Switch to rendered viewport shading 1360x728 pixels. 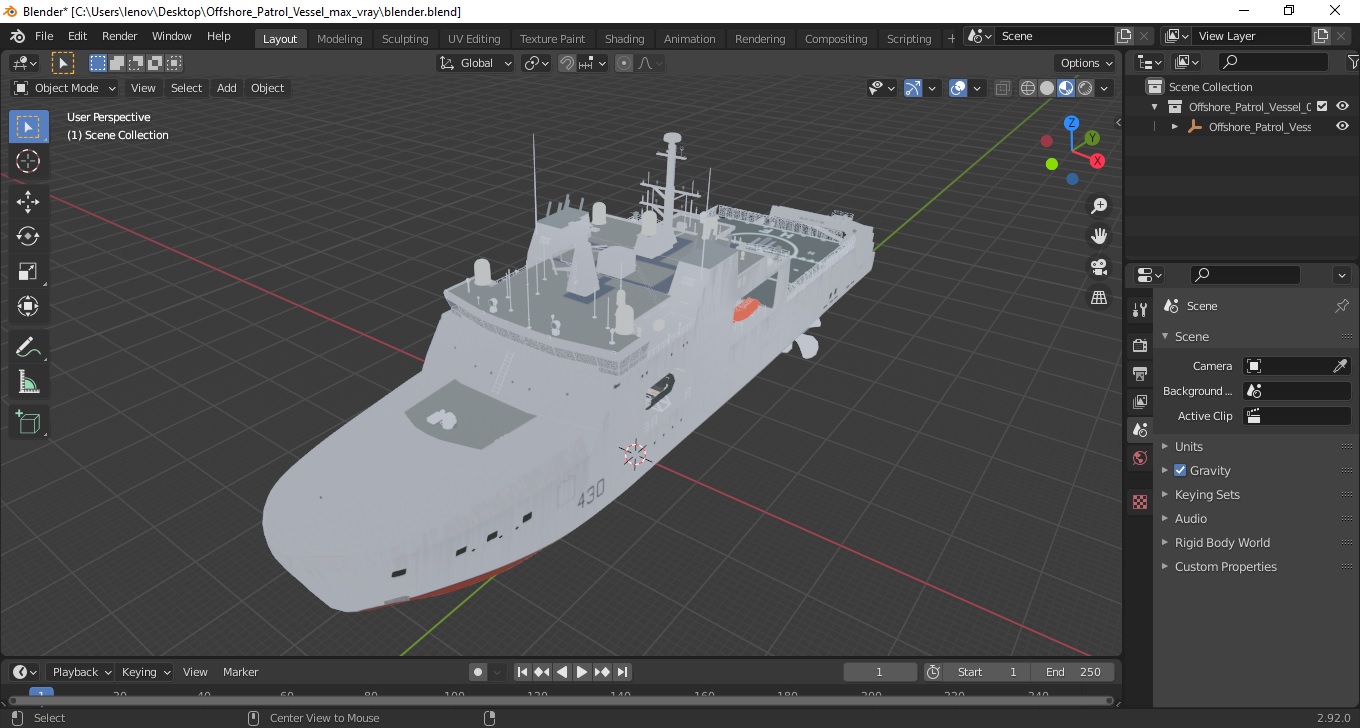tap(1085, 88)
